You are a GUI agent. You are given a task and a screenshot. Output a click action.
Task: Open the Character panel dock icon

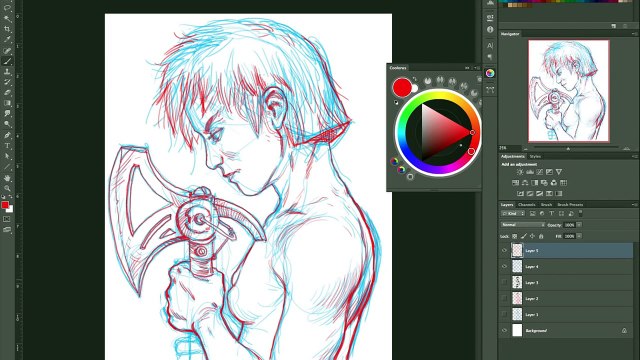click(x=490, y=46)
